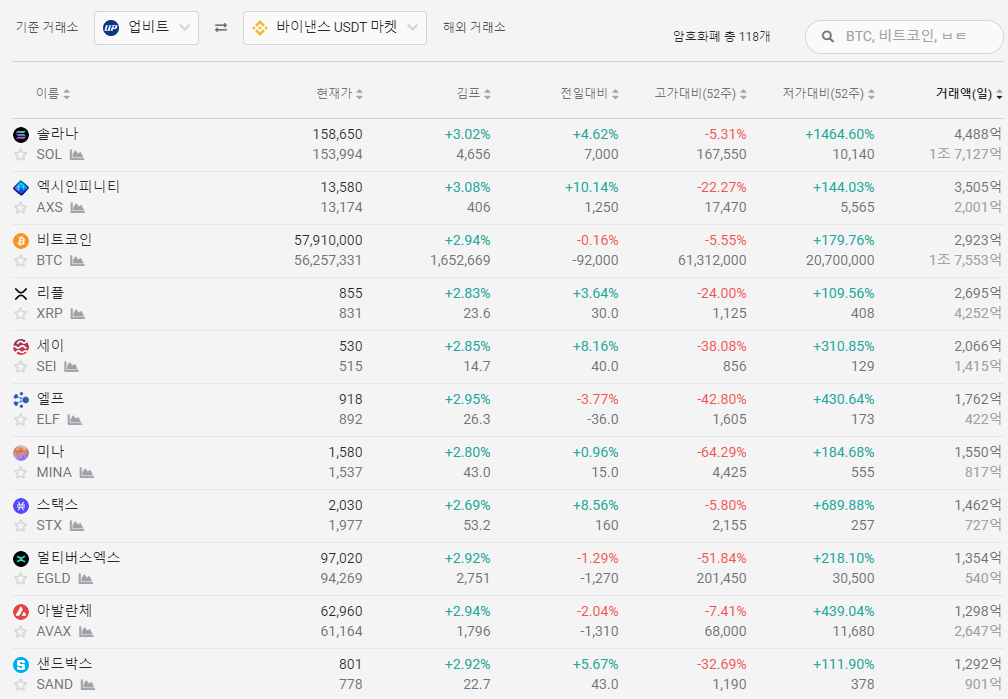Click the 샌드박스 coin name
The image size is (1008, 699).
pyautogui.click(x=64, y=664)
